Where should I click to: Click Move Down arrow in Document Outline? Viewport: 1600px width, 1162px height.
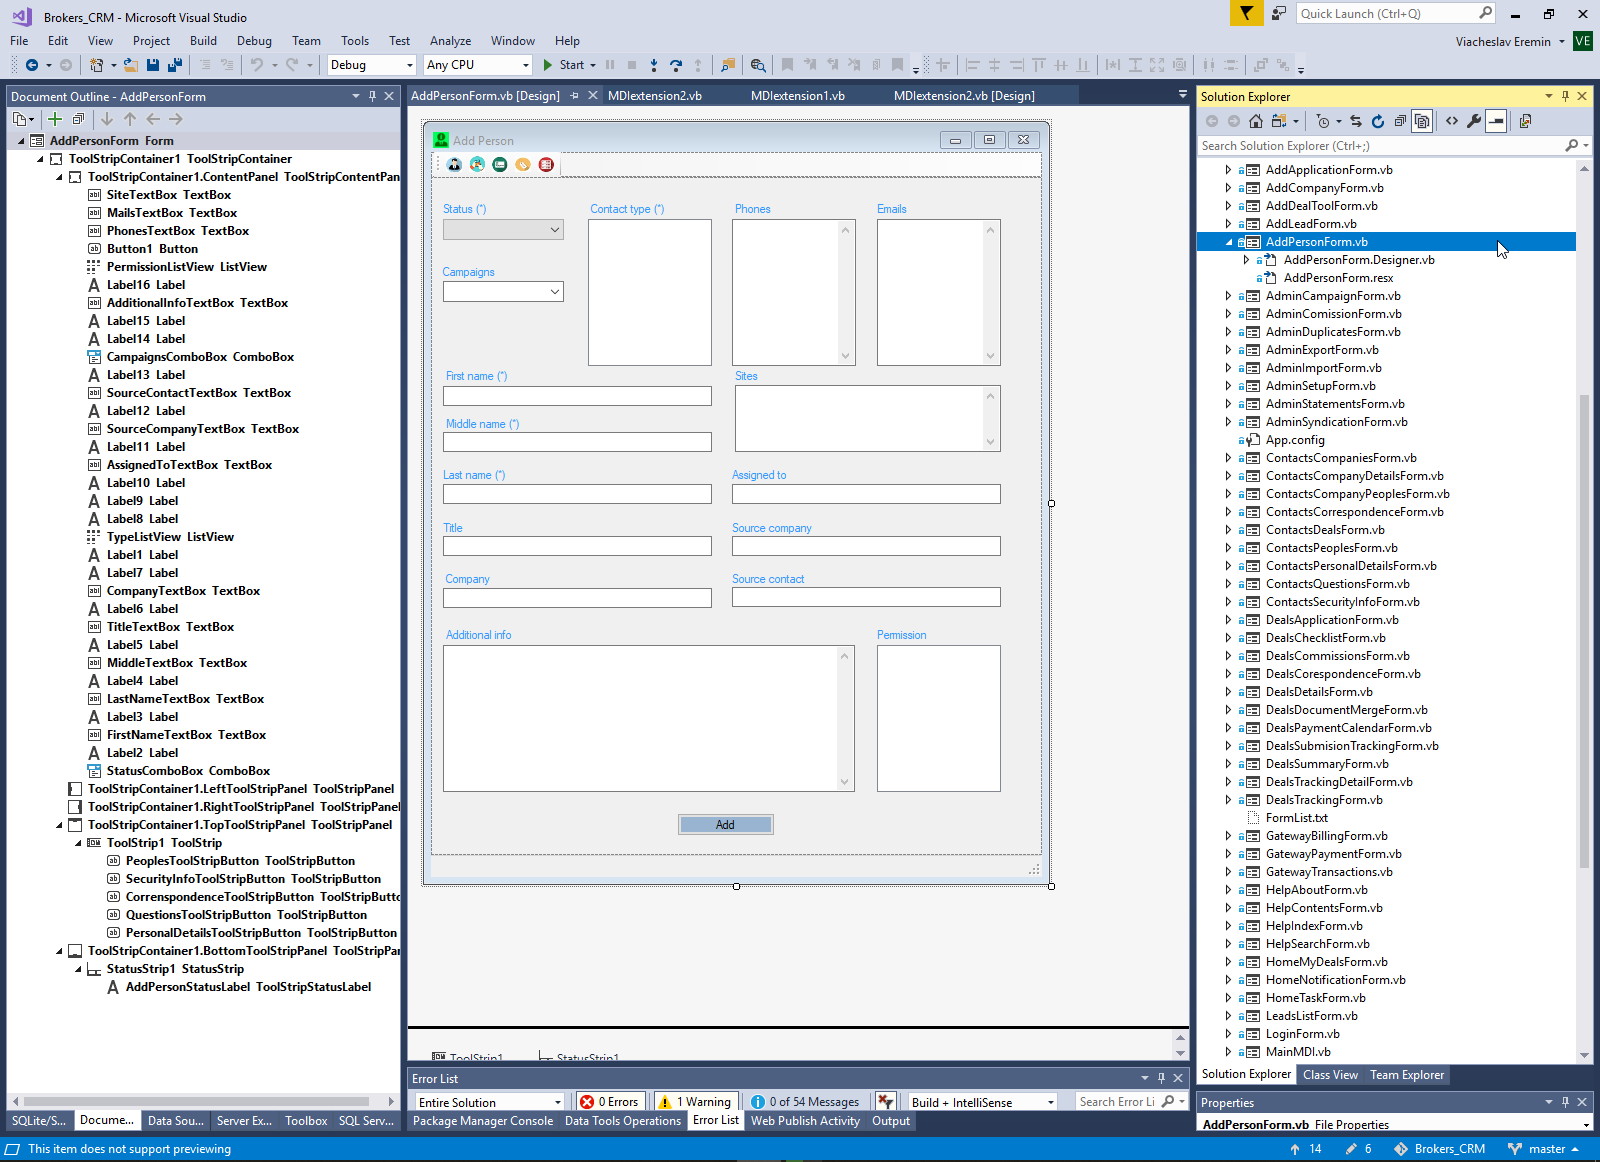tap(107, 119)
